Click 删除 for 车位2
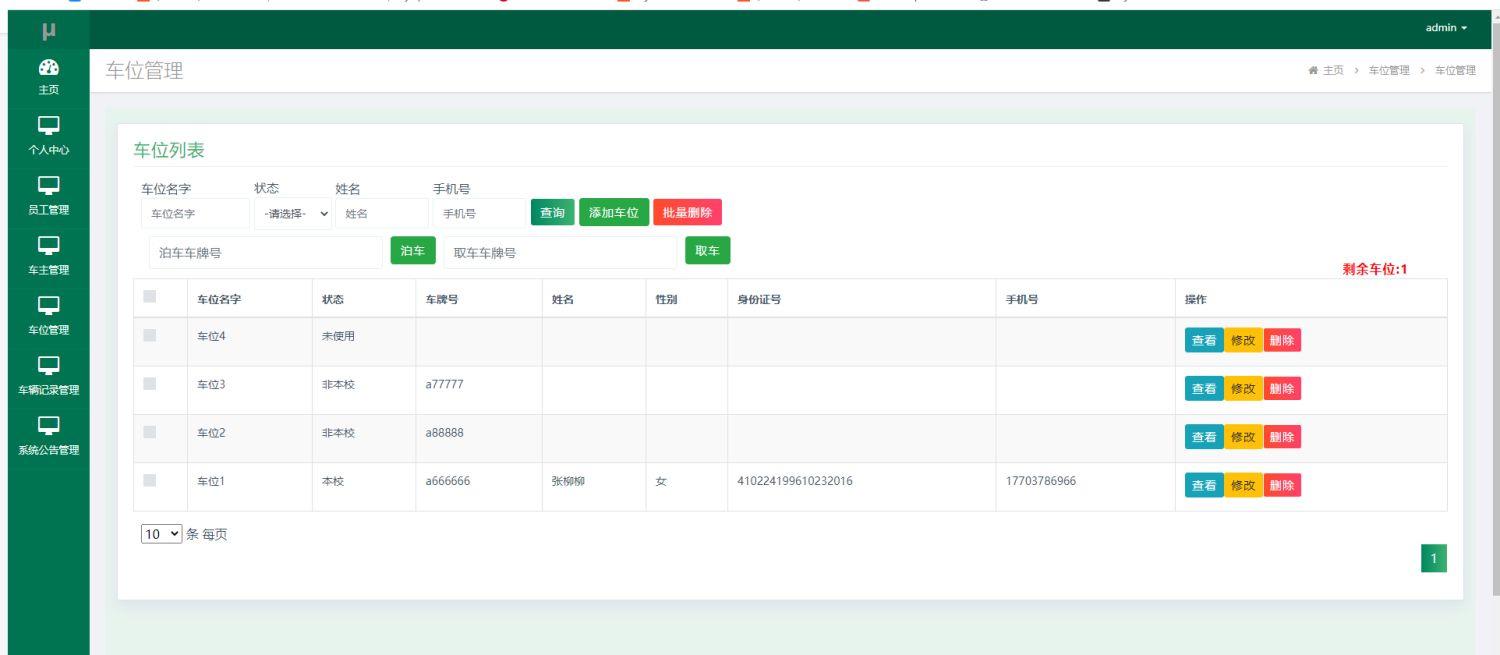Screen dimensions: 1500x655 click(x=1282, y=437)
